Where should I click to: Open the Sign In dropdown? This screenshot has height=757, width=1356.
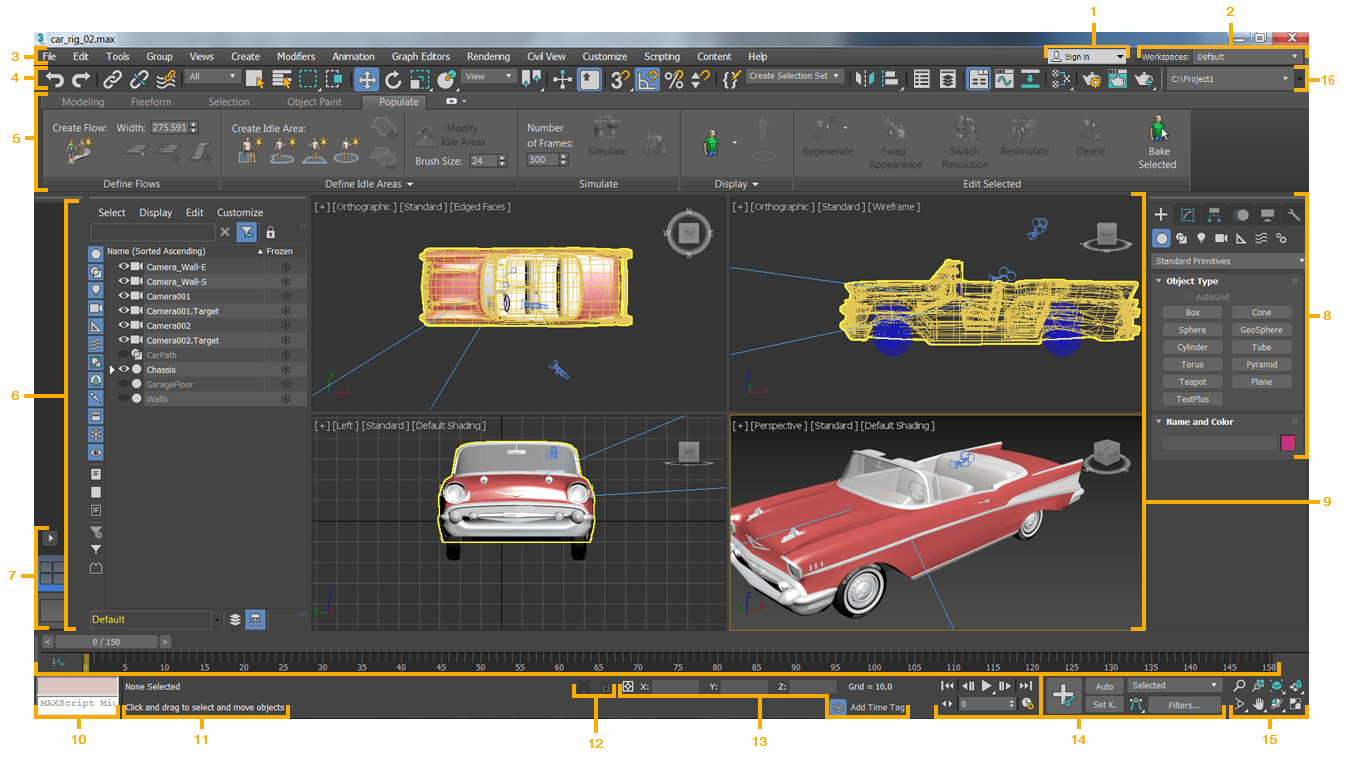tap(1086, 57)
